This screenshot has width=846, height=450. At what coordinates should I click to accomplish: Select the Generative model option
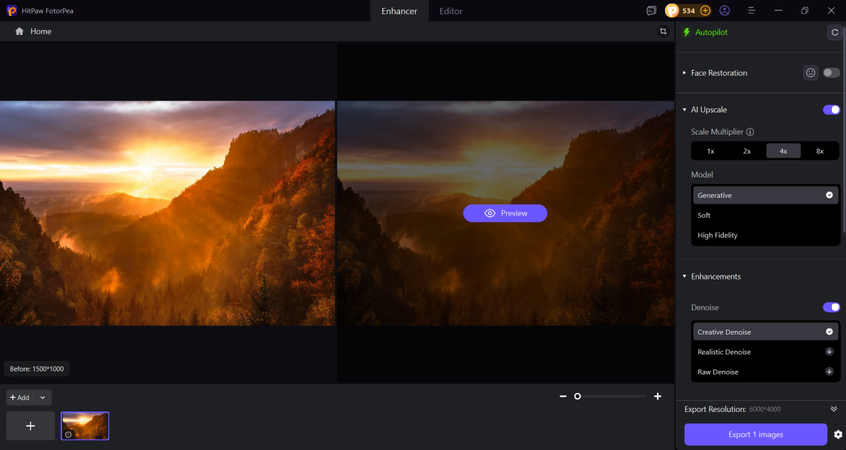pyautogui.click(x=765, y=195)
